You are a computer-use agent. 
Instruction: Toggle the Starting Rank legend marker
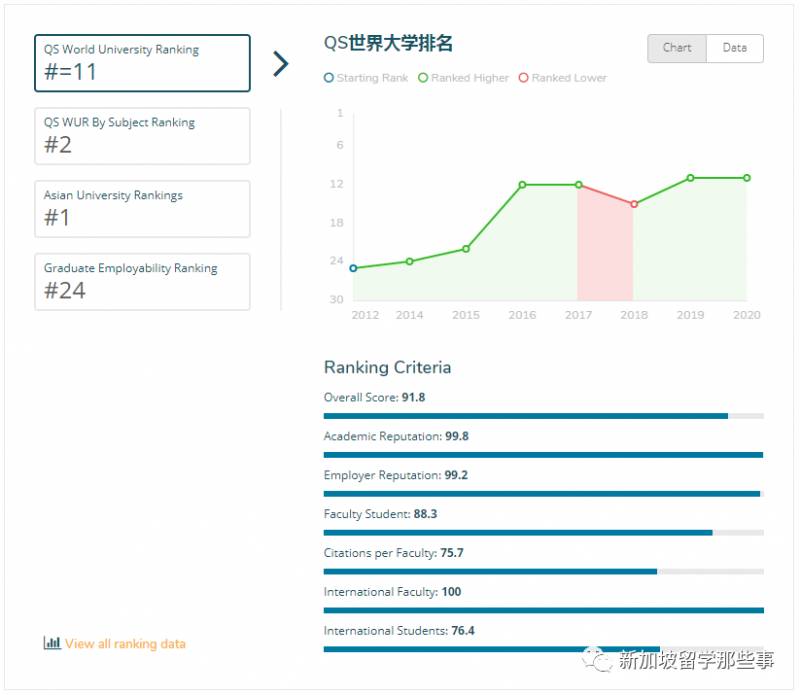coord(329,78)
